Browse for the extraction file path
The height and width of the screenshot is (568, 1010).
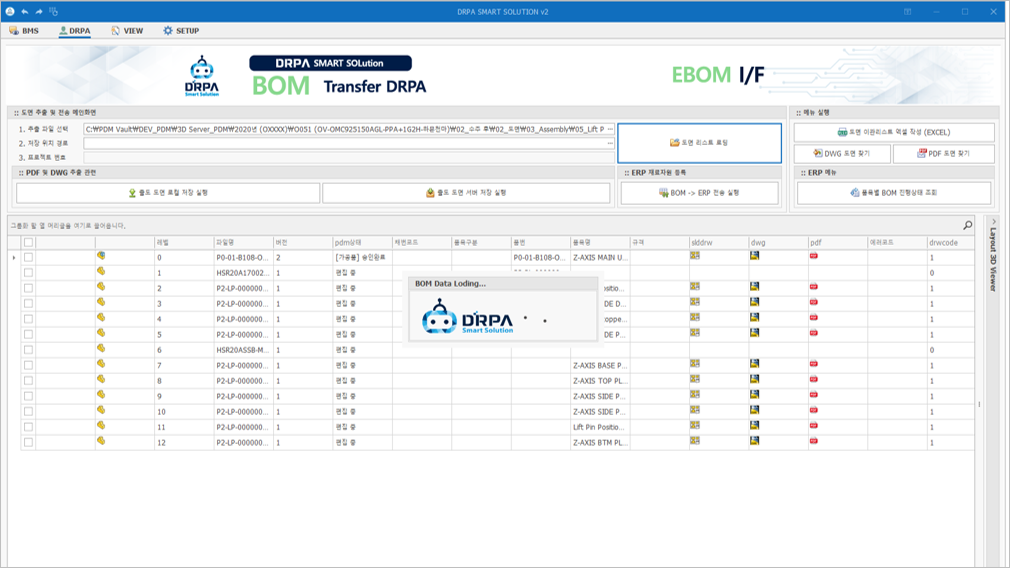(610, 129)
